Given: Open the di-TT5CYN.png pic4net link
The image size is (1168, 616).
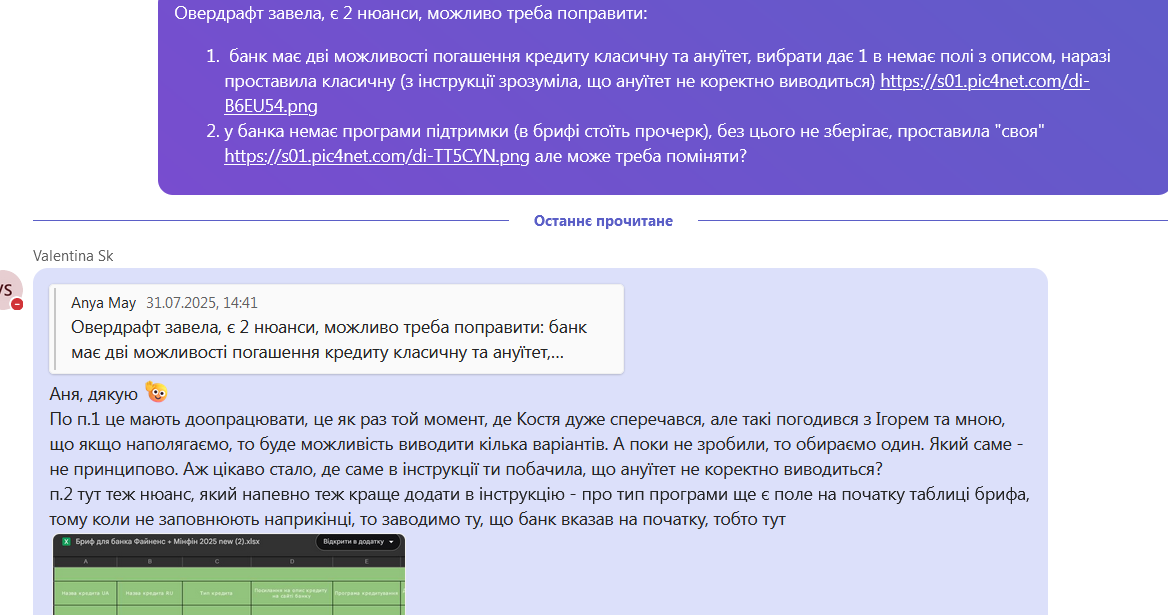Looking at the screenshot, I should pos(377,156).
